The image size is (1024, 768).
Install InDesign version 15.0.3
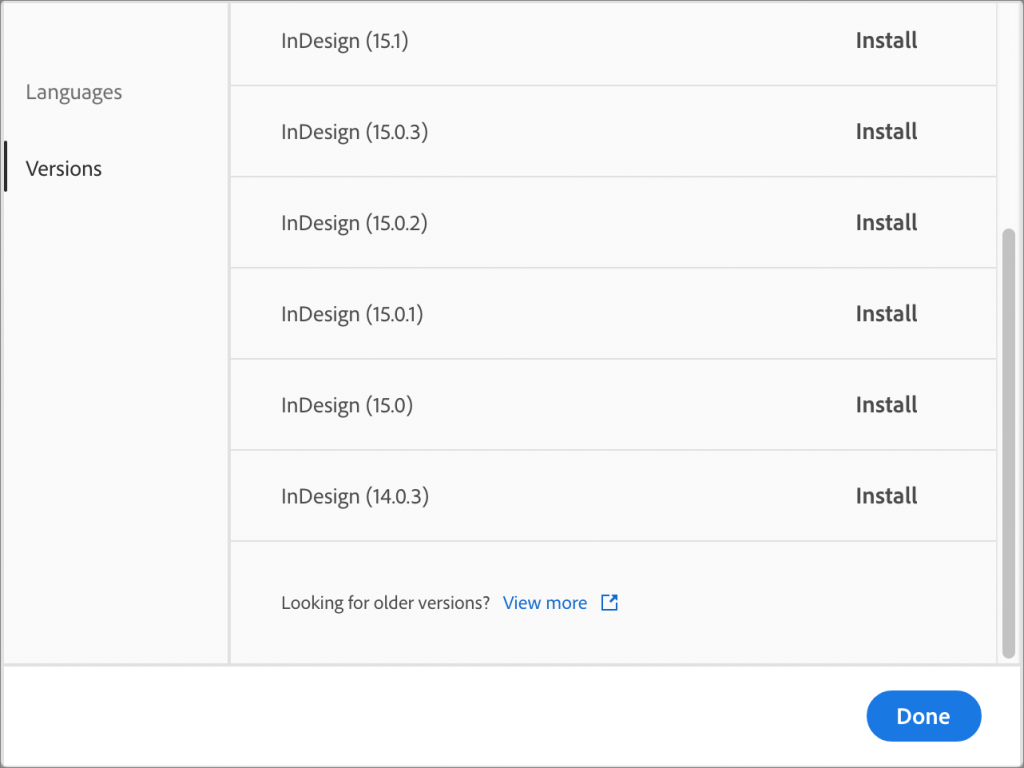(x=886, y=132)
